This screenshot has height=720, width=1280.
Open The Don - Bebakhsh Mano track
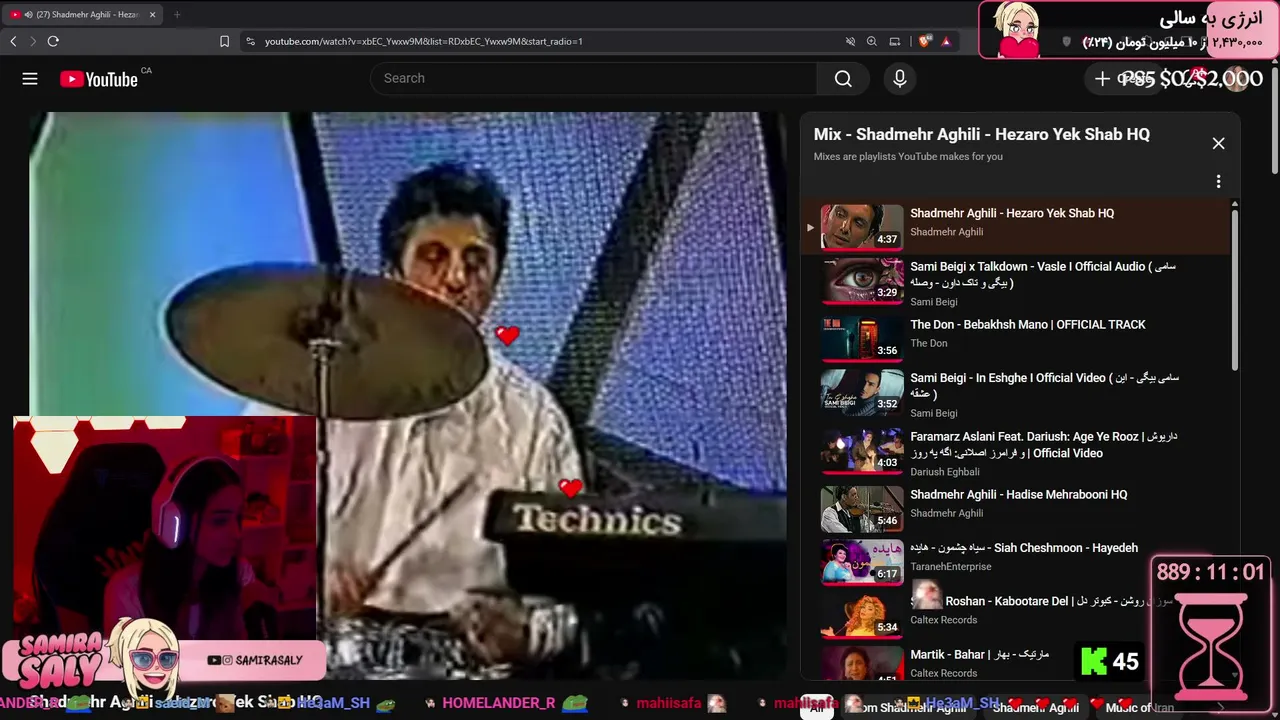(1028, 325)
